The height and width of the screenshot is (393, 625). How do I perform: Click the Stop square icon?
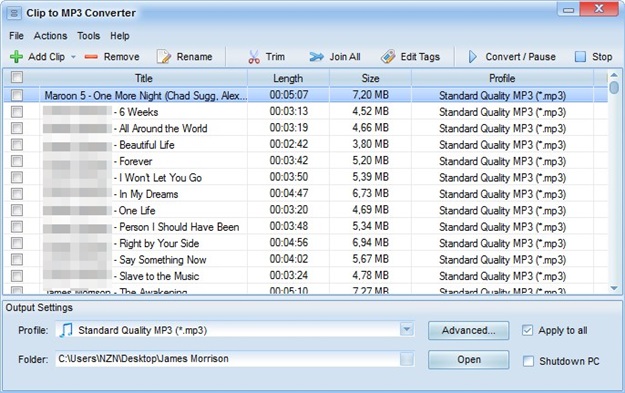click(x=580, y=57)
